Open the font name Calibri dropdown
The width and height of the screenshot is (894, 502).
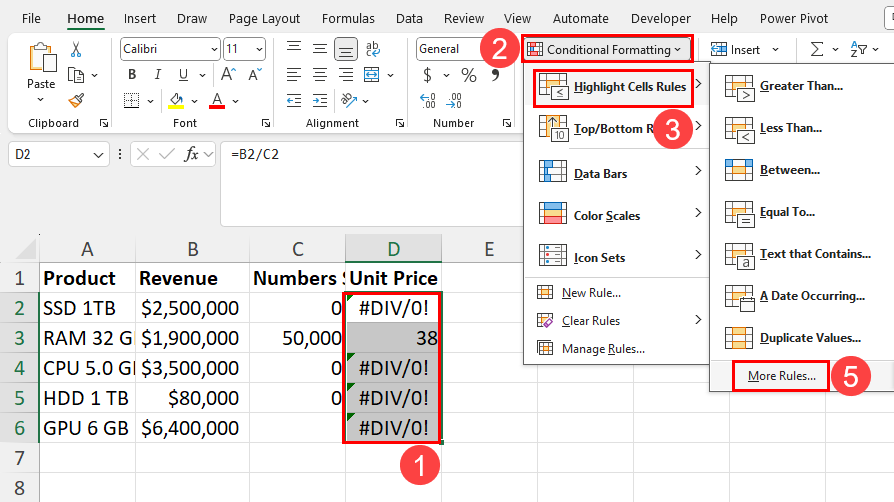click(x=214, y=50)
